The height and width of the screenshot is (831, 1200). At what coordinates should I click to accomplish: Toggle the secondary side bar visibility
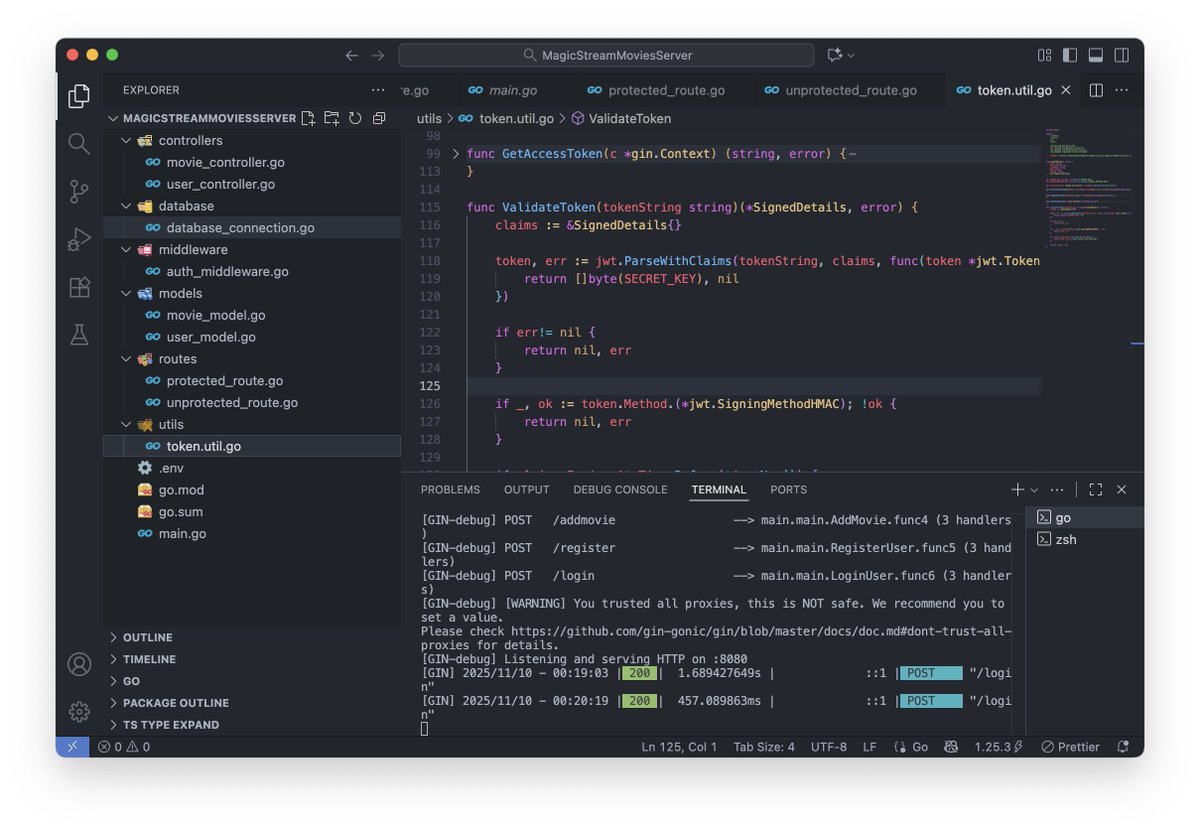point(1122,55)
